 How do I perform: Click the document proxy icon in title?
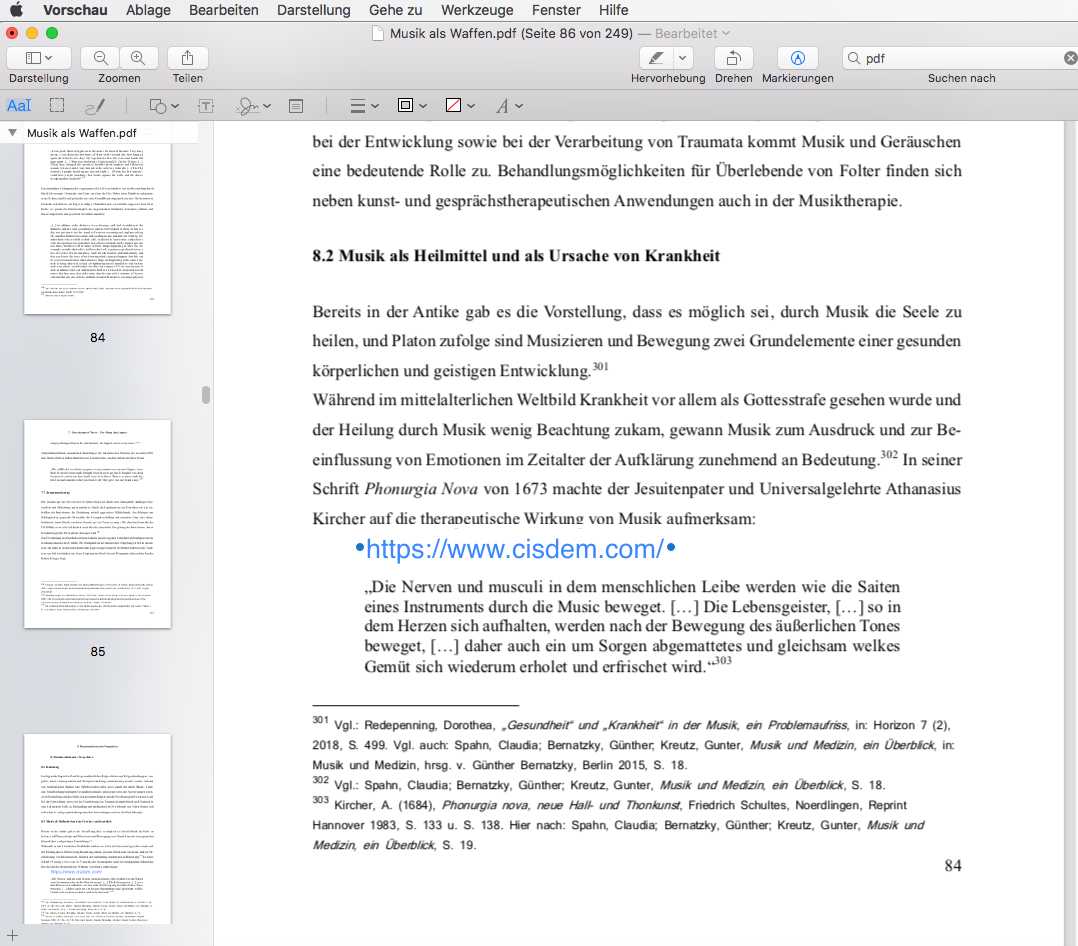pyautogui.click(x=377, y=33)
